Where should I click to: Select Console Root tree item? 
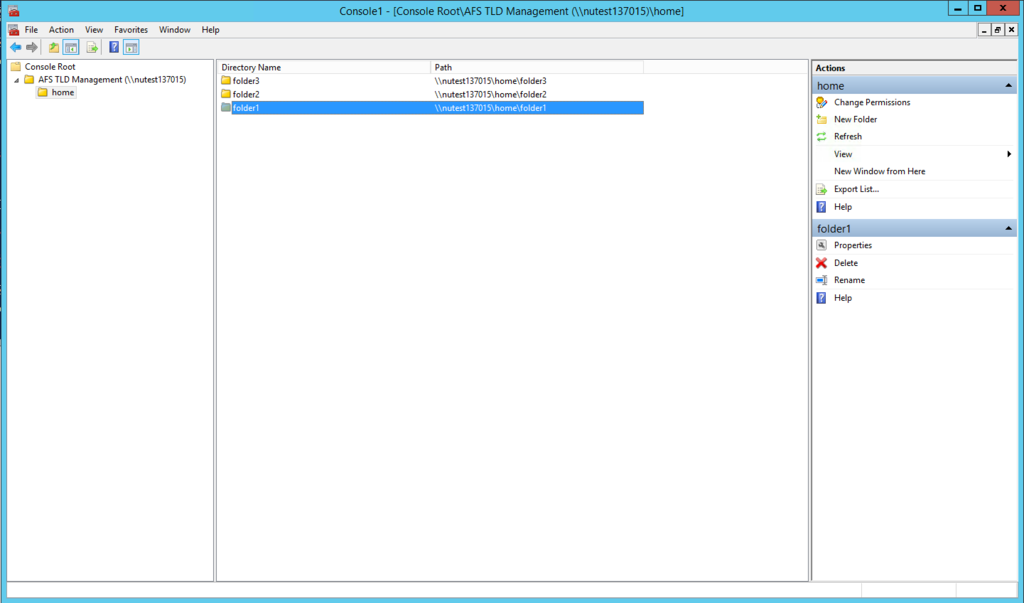click(50, 66)
